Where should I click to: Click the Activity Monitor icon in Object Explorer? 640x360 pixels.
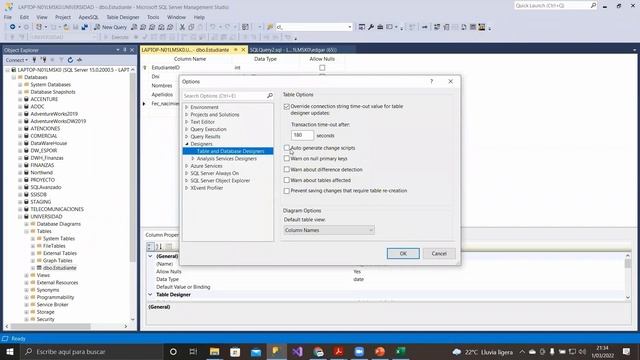click(79, 60)
